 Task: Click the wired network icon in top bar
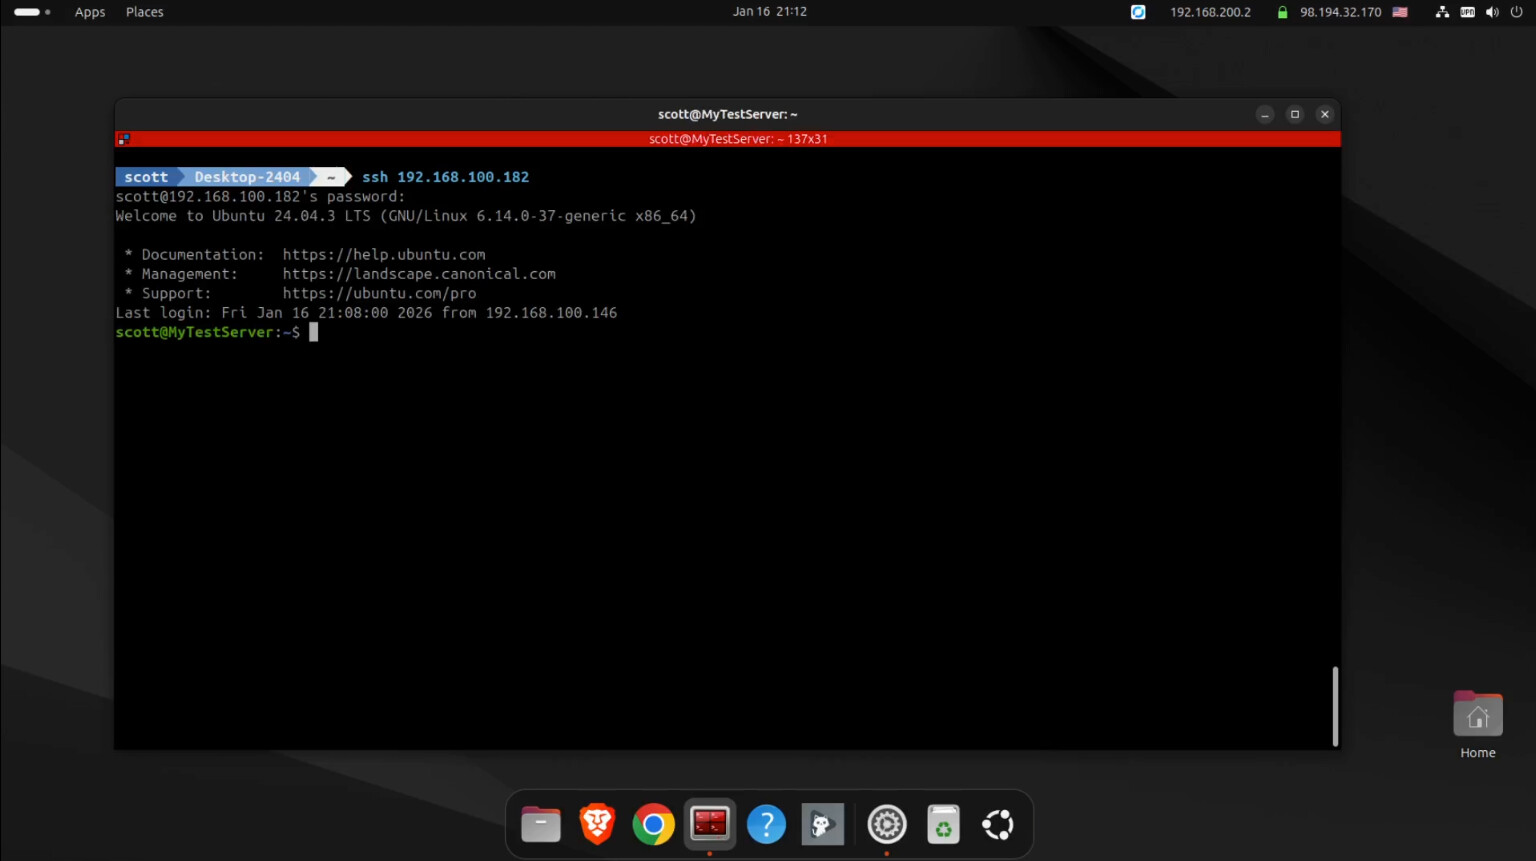point(1442,12)
